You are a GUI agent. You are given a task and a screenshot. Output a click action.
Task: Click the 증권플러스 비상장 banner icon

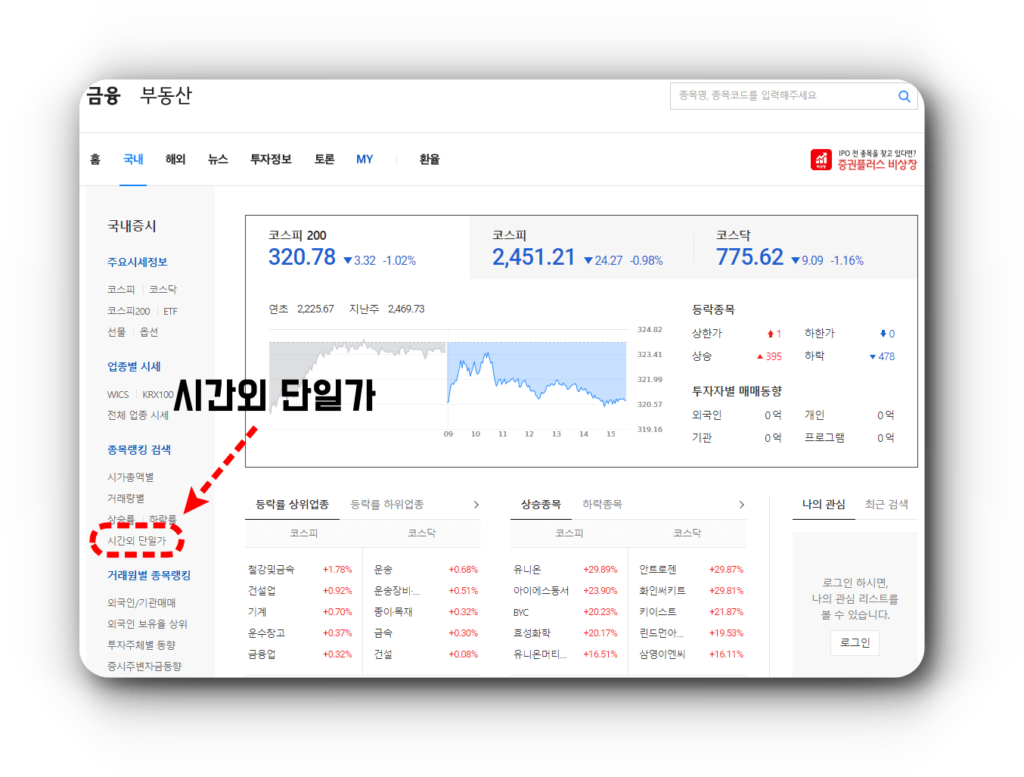[821, 159]
